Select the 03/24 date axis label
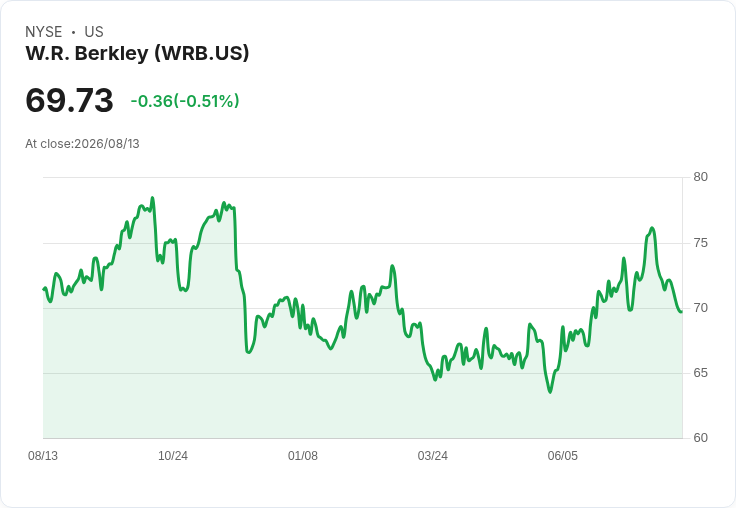736x508 pixels. click(432, 456)
